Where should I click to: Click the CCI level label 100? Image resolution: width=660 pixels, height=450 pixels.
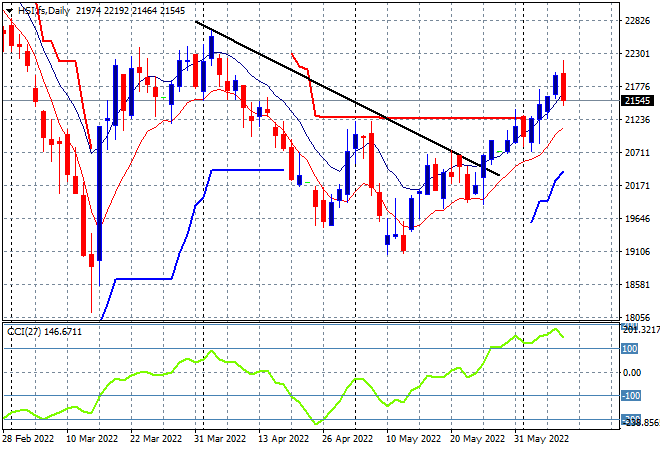point(629,349)
